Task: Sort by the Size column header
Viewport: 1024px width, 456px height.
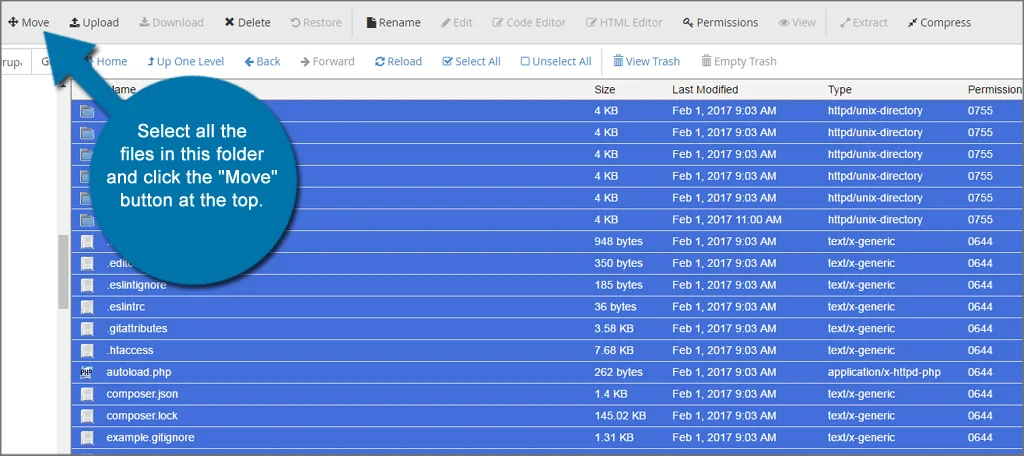Action: click(x=605, y=90)
